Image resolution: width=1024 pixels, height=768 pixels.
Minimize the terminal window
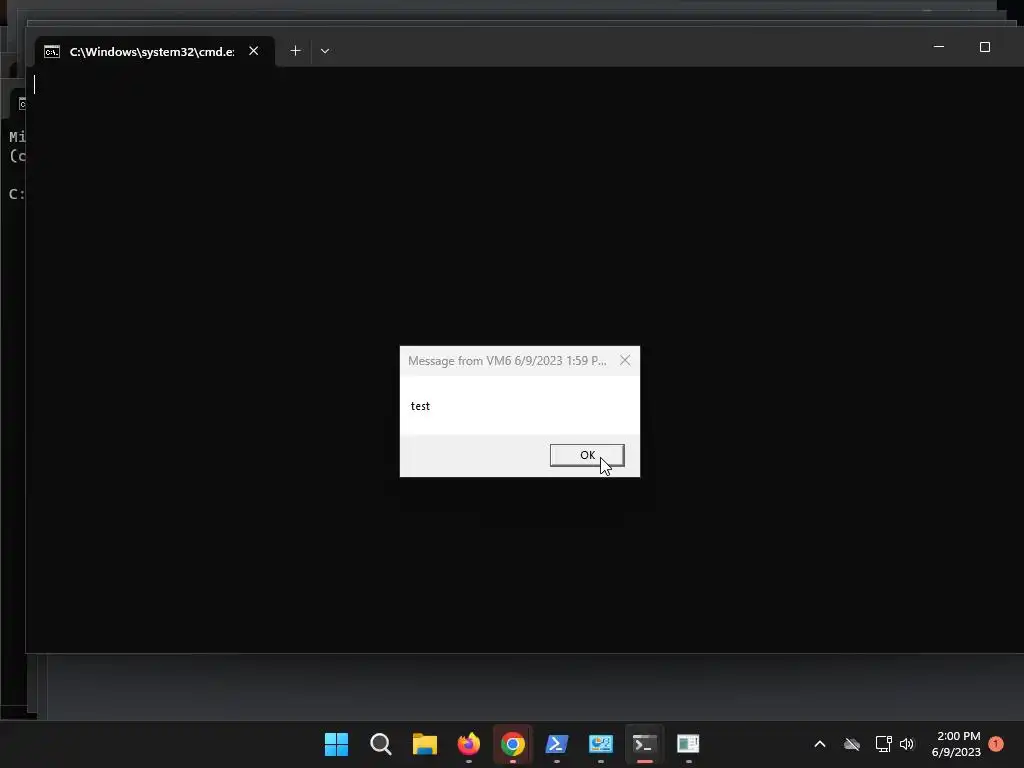point(938,47)
